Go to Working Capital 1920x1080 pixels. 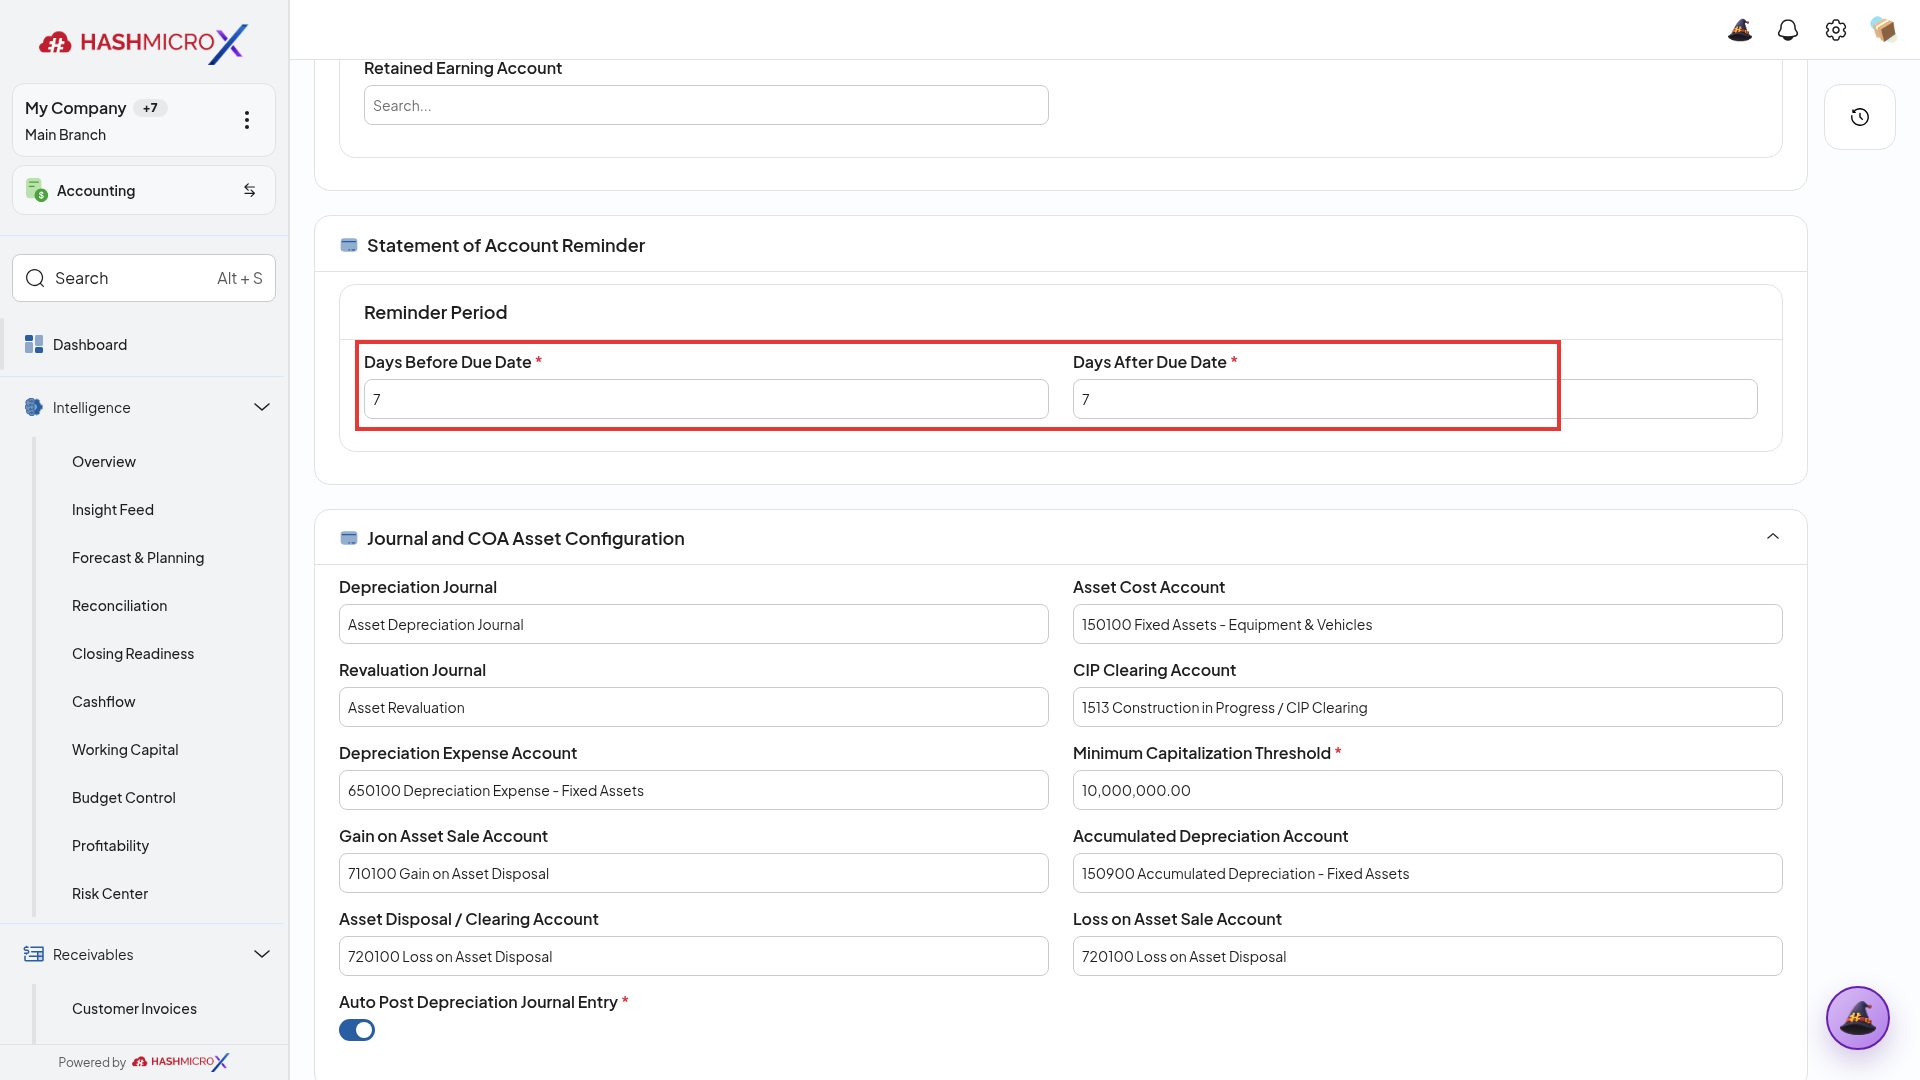click(125, 749)
